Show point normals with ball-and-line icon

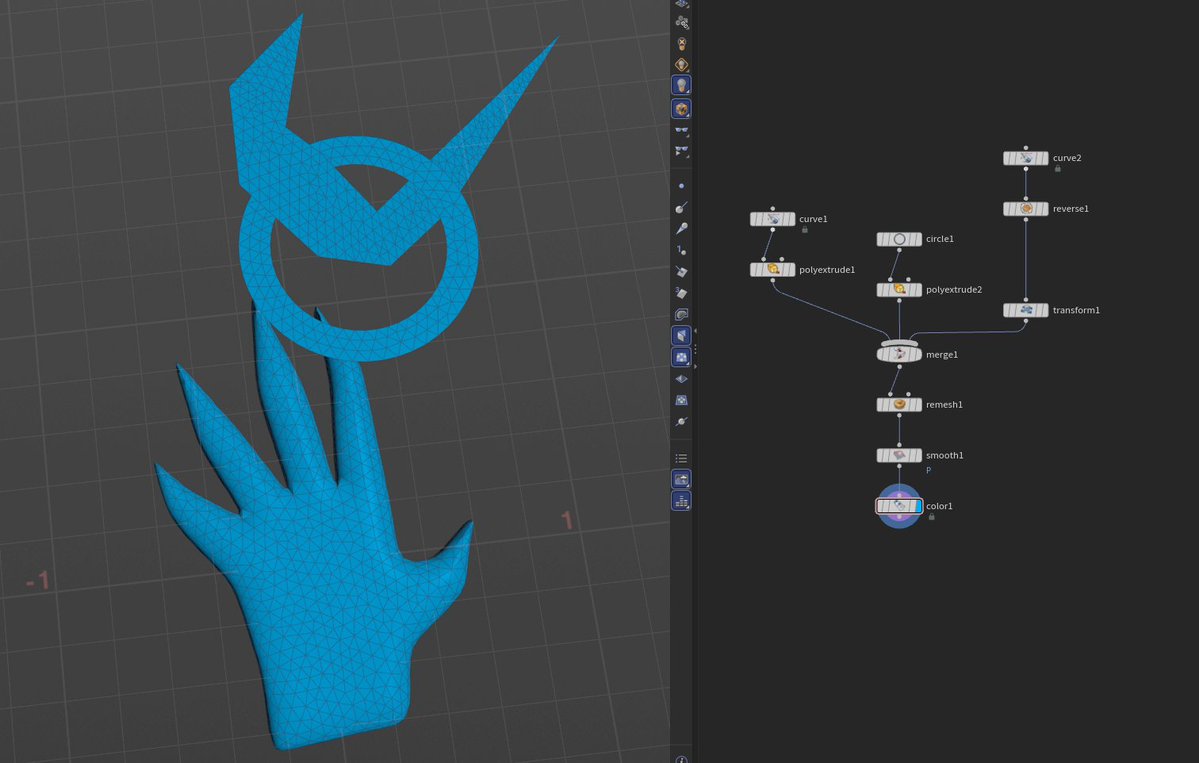pos(681,207)
